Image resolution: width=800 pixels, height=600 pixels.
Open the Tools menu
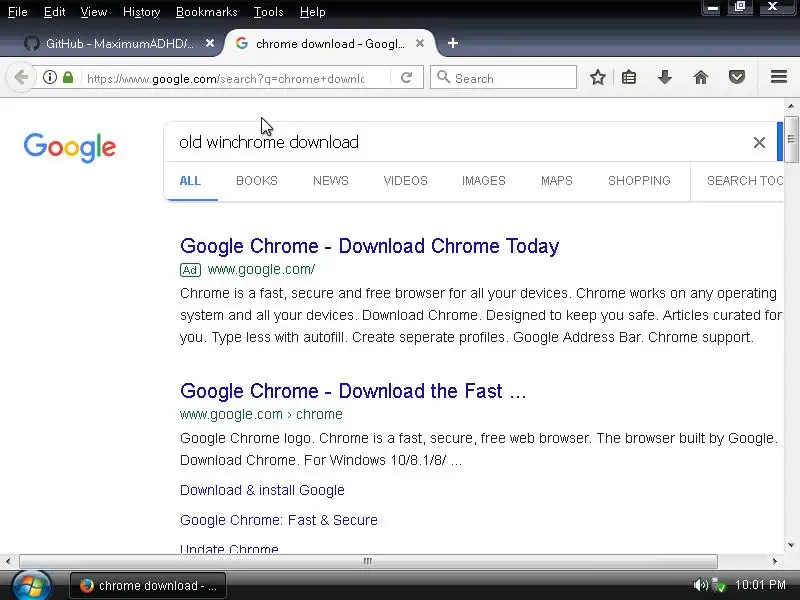[x=268, y=12]
